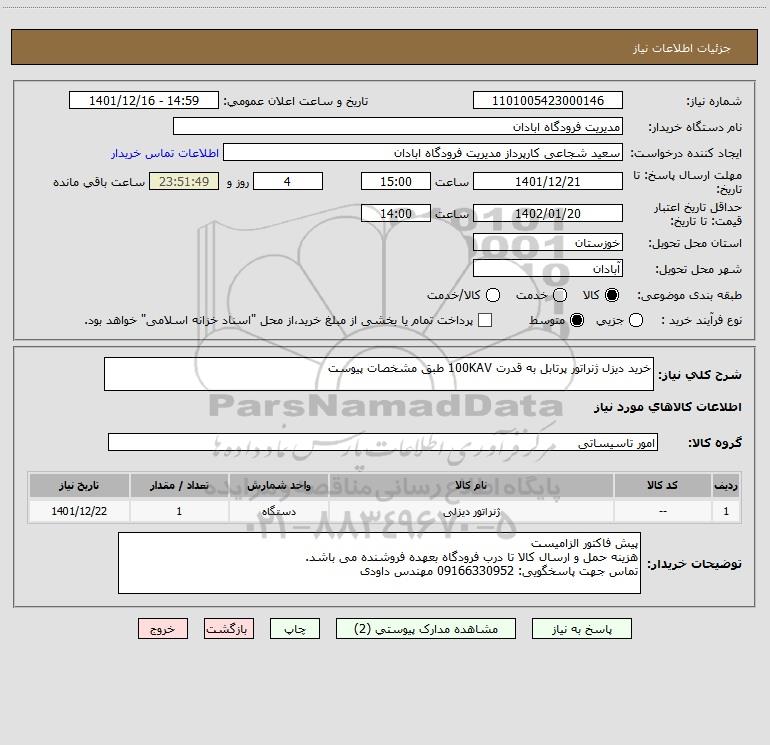Toggle the اسناد خزانه اسلامی payment checkbox
Image resolution: width=770 pixels, height=745 pixels.
(x=485, y=320)
